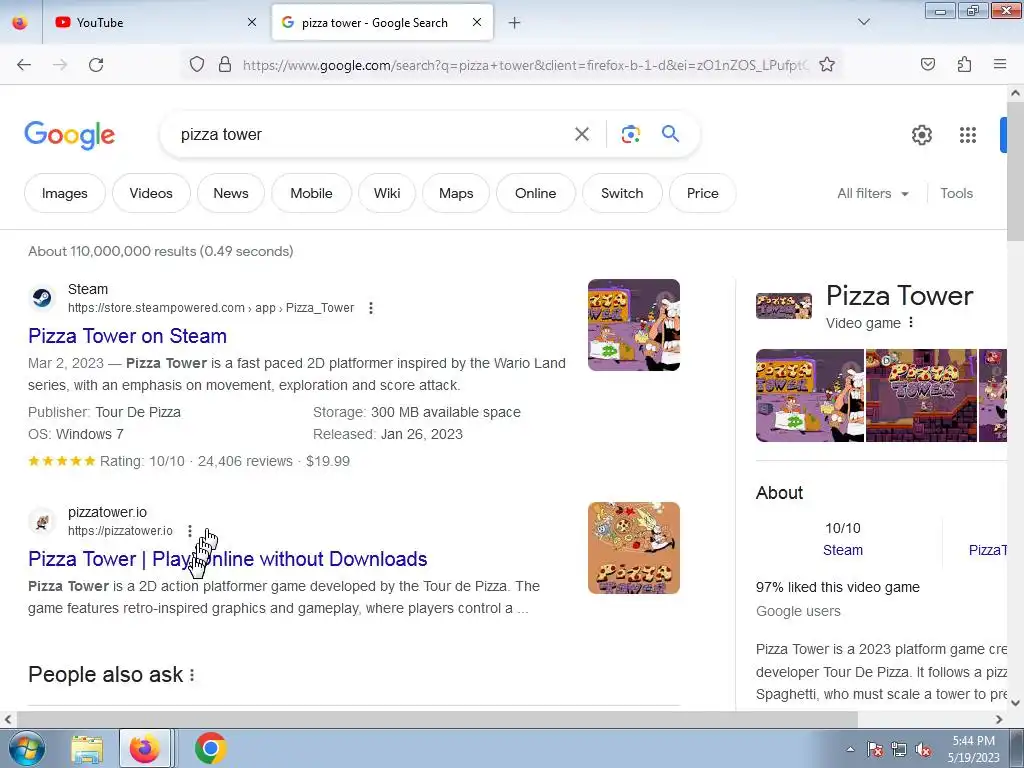Screen dimensions: 1024x768
Task: Close the pizza tower Google Search tab
Action: coord(477,22)
